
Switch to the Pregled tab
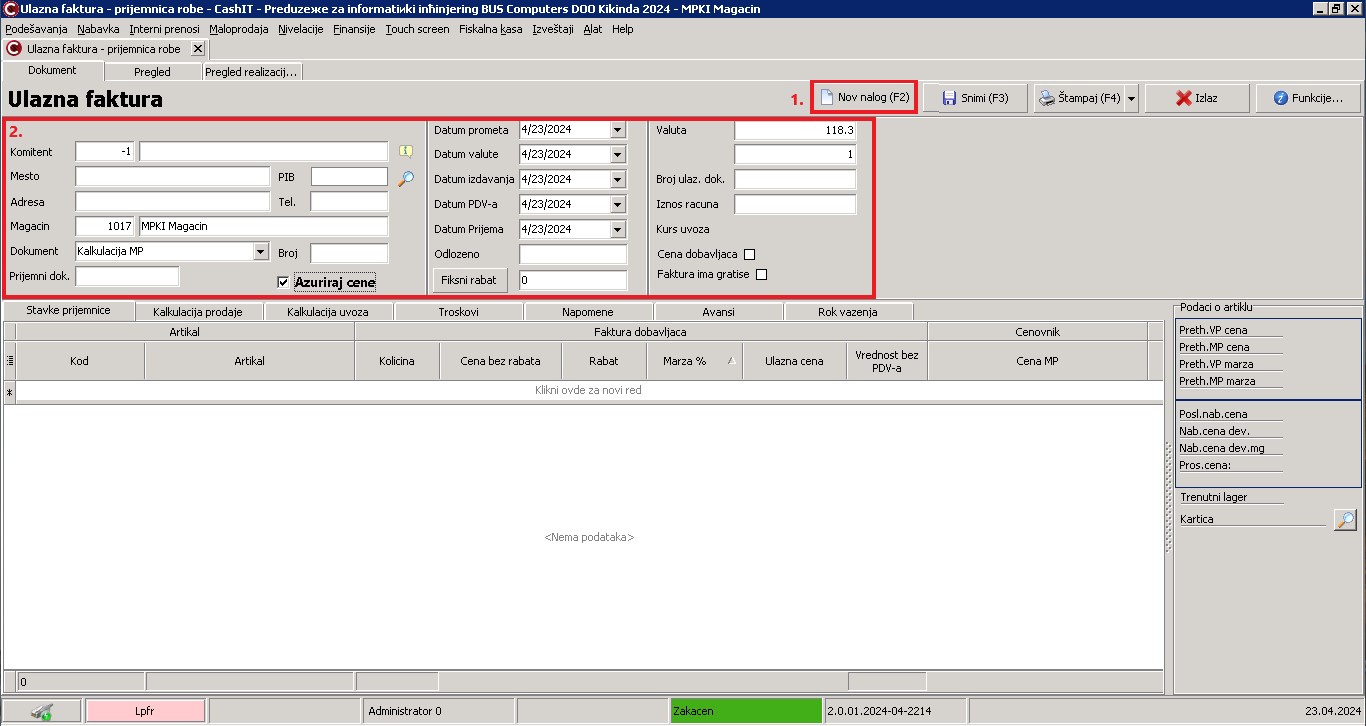[x=152, y=72]
